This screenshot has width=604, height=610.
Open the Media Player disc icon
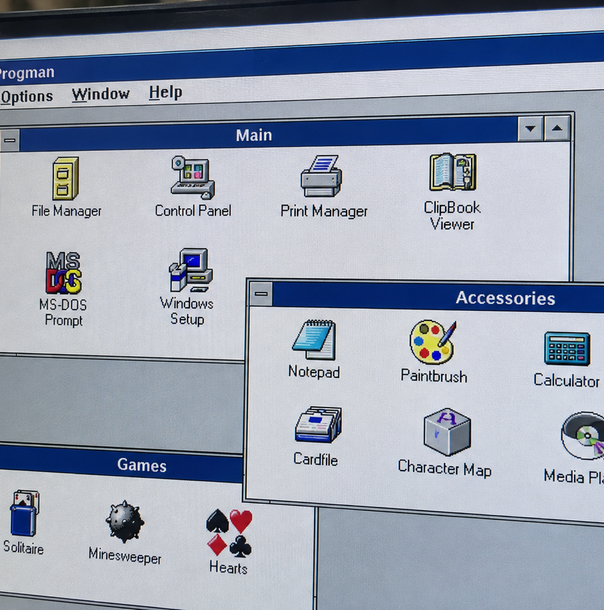click(x=583, y=436)
